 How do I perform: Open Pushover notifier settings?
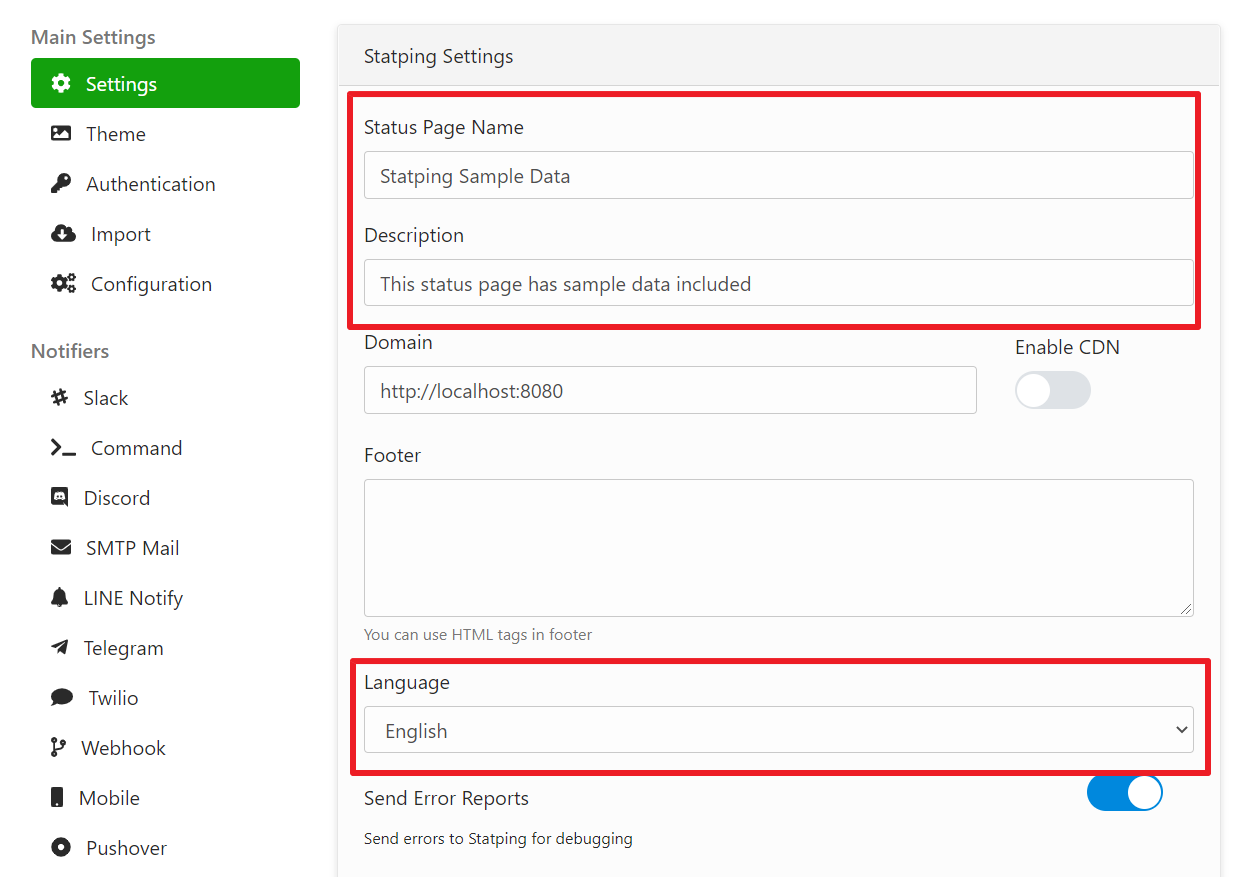pos(165,847)
